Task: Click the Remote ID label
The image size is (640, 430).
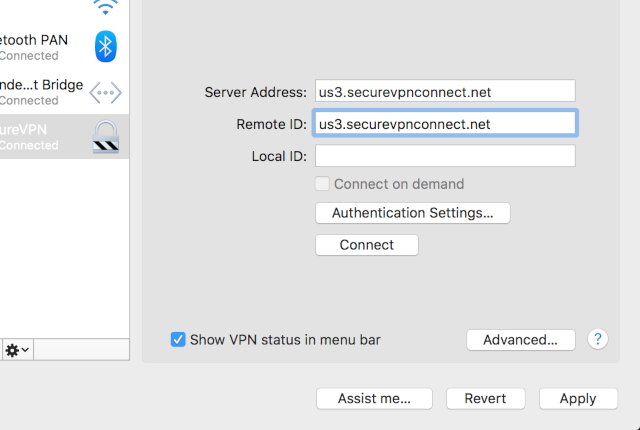Action: point(271,124)
